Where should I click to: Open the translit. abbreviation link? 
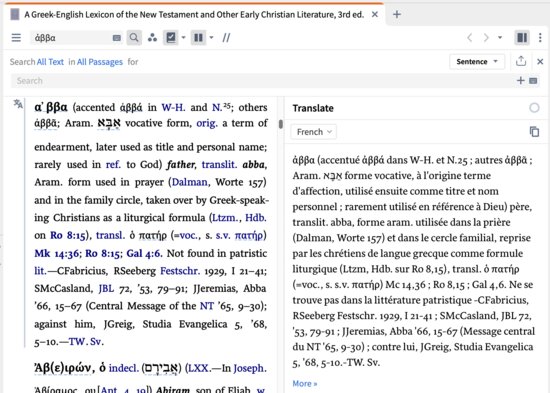point(220,165)
